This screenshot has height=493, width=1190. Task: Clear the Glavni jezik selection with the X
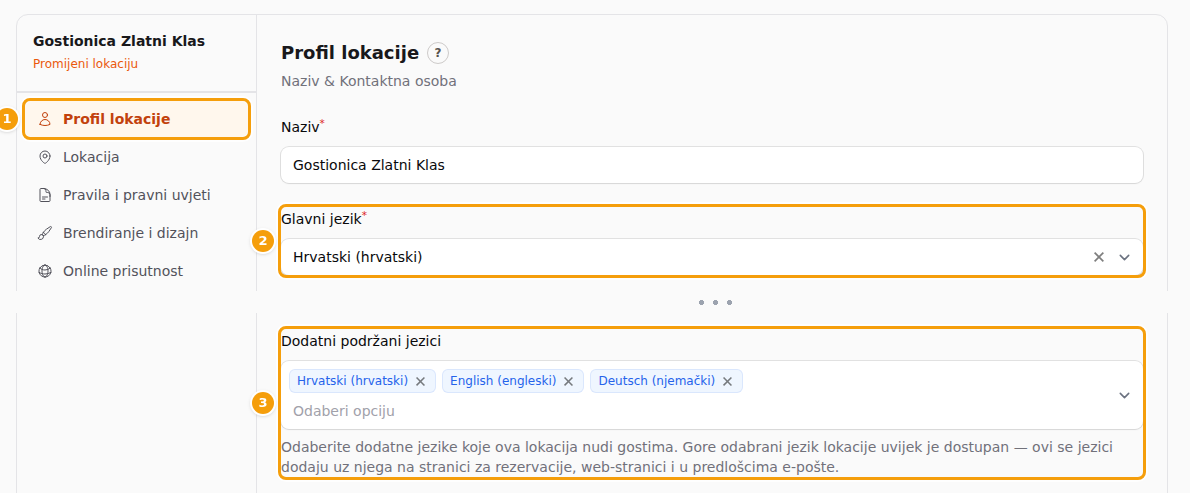point(1098,257)
